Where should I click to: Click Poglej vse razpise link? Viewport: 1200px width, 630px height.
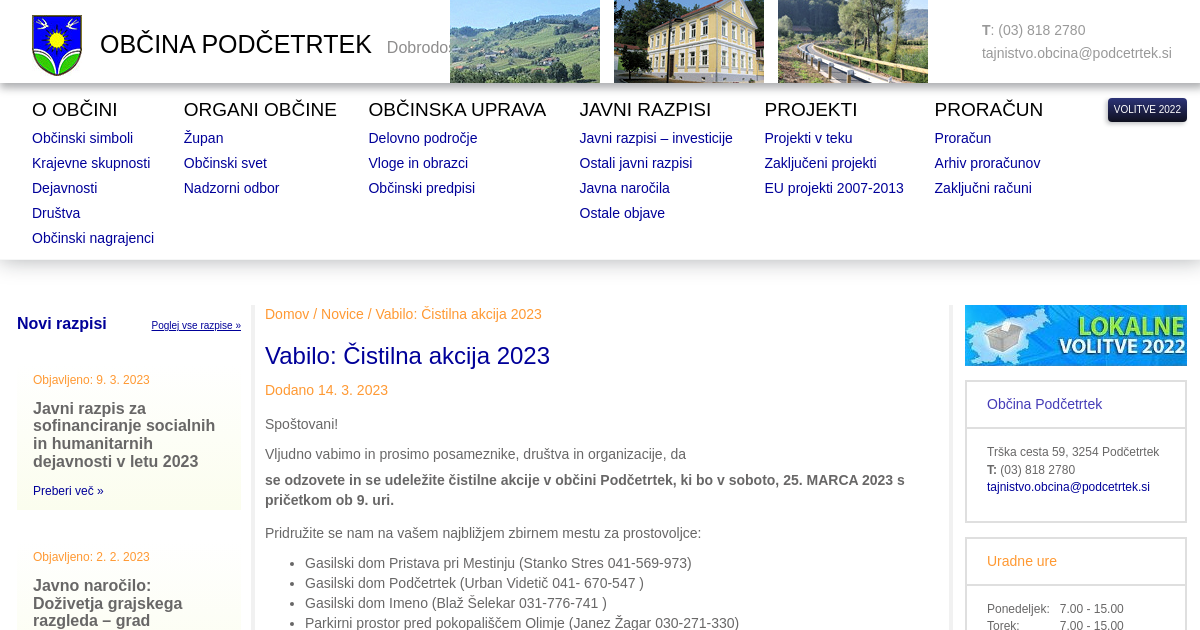[196, 326]
